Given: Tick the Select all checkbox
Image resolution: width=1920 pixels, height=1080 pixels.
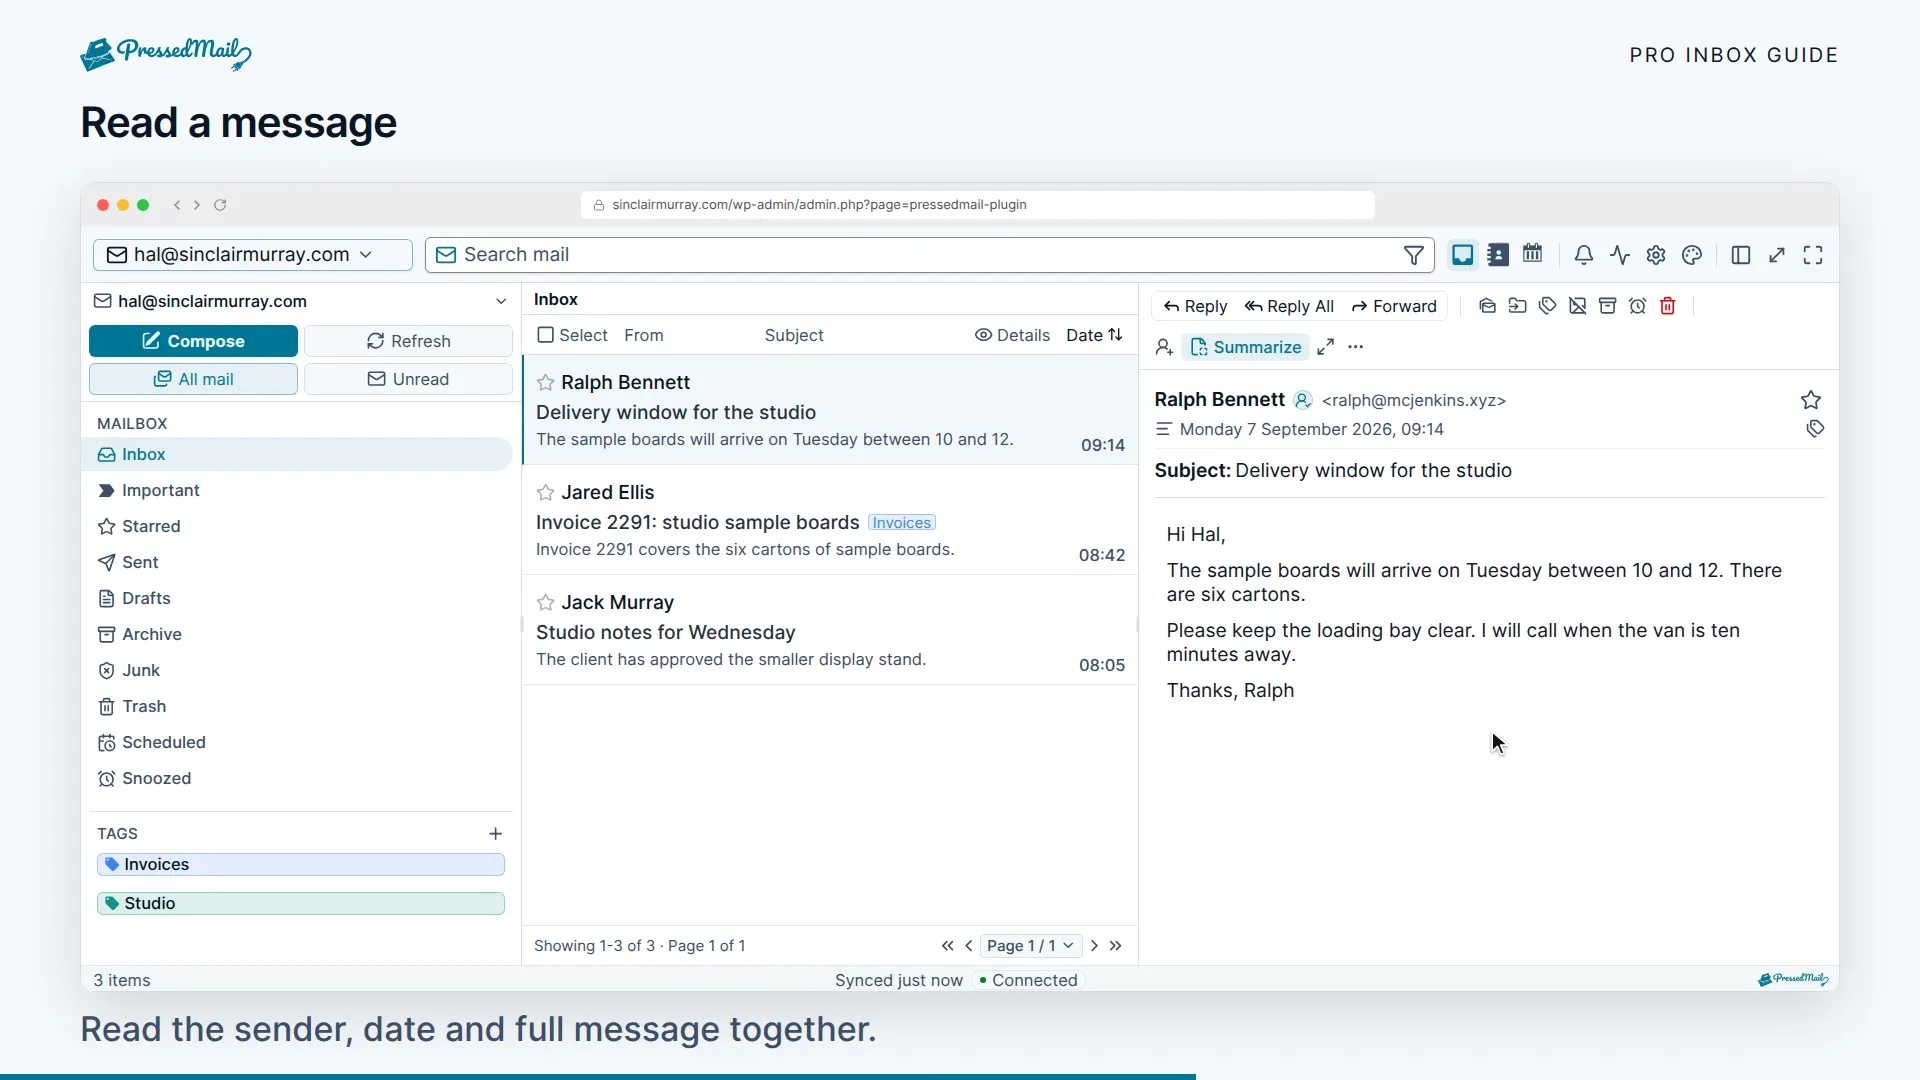Looking at the screenshot, I should click(545, 335).
